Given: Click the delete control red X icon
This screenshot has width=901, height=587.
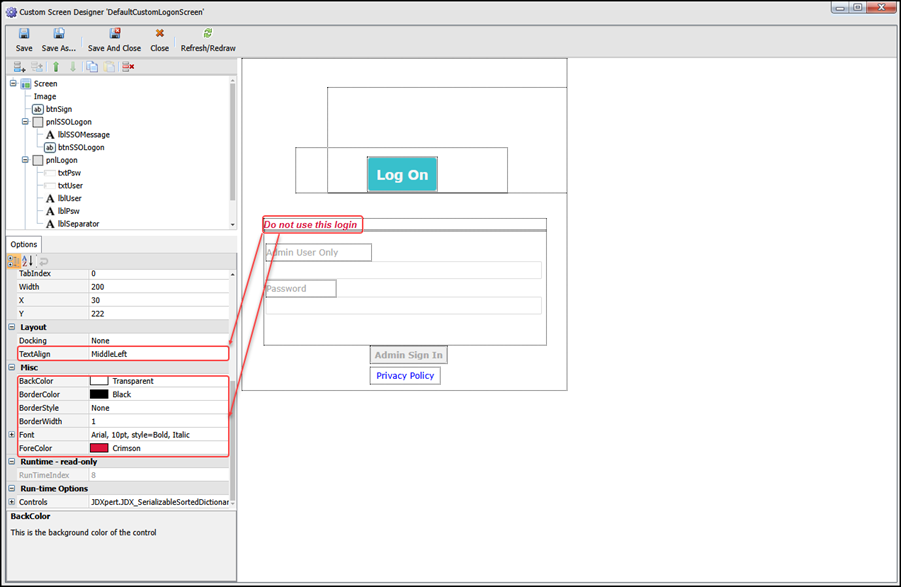Looking at the screenshot, I should click(x=128, y=67).
